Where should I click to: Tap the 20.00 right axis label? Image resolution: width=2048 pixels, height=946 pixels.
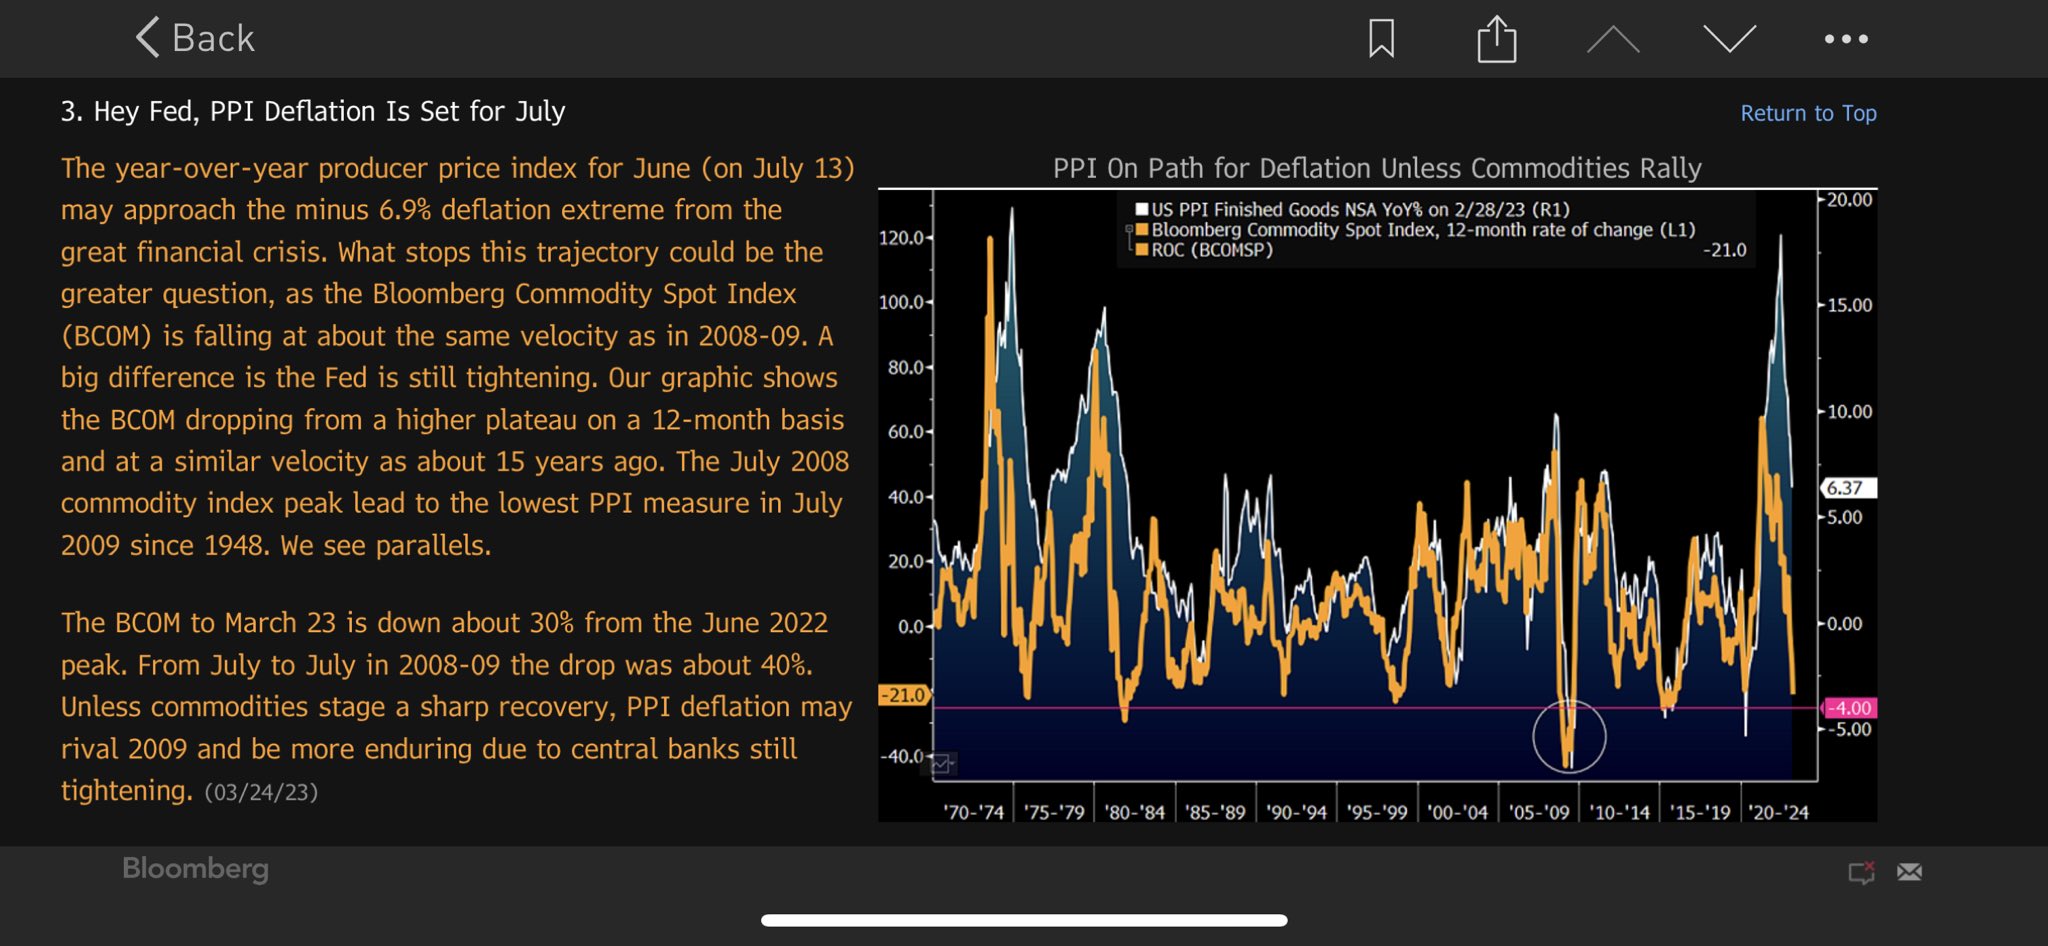pyautogui.click(x=1849, y=200)
